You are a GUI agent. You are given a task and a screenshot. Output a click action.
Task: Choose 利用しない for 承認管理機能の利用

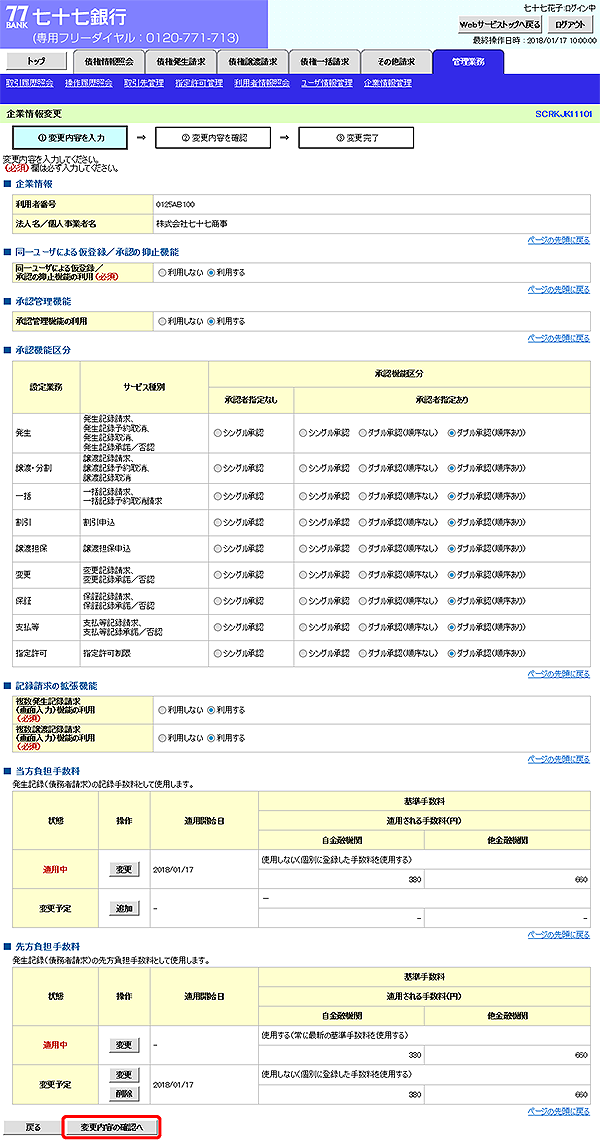point(162,321)
